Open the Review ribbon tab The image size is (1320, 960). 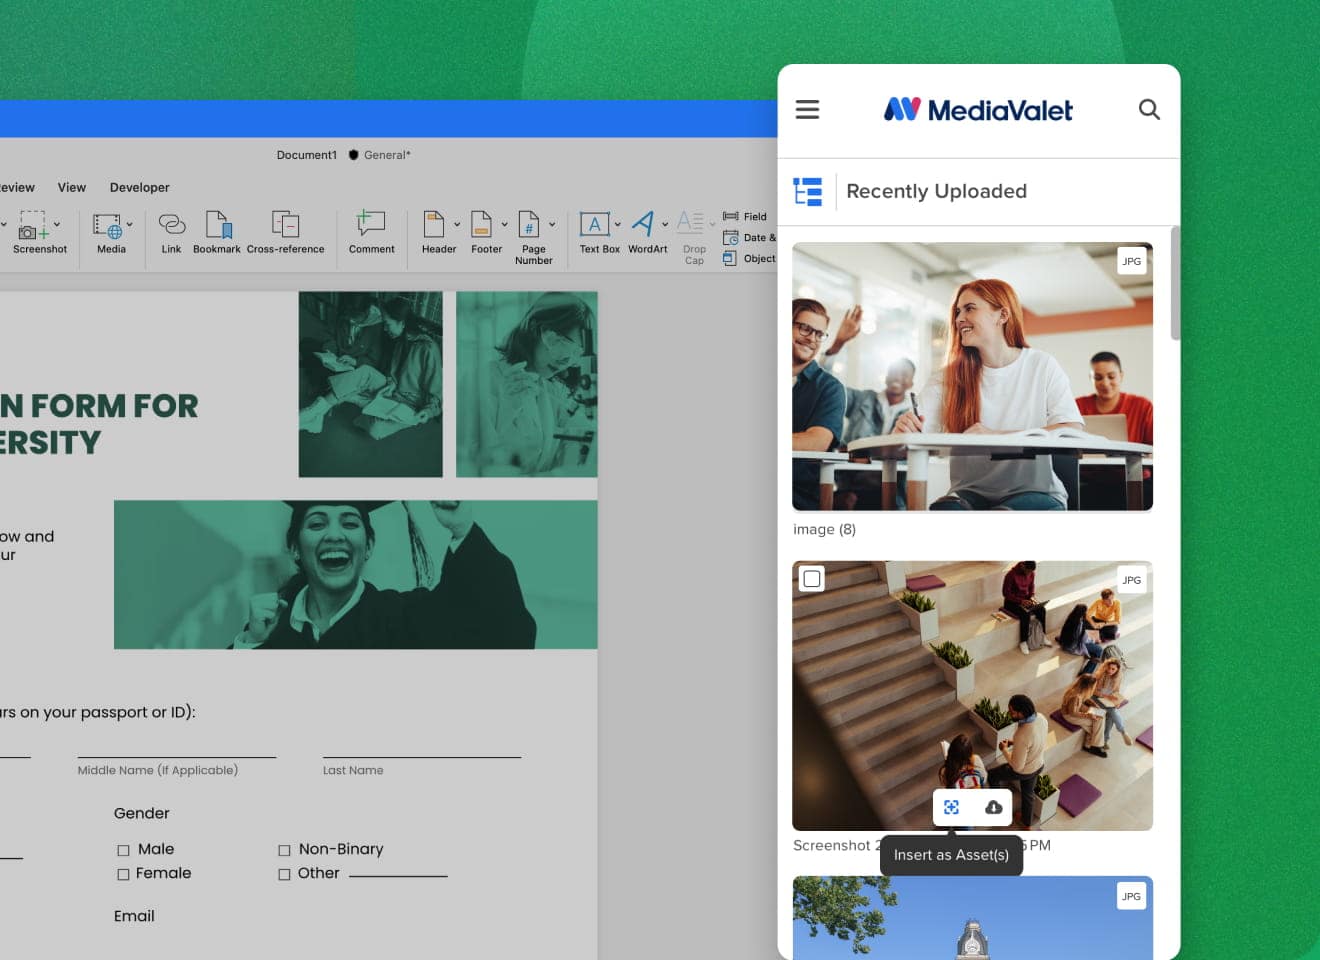(17, 187)
